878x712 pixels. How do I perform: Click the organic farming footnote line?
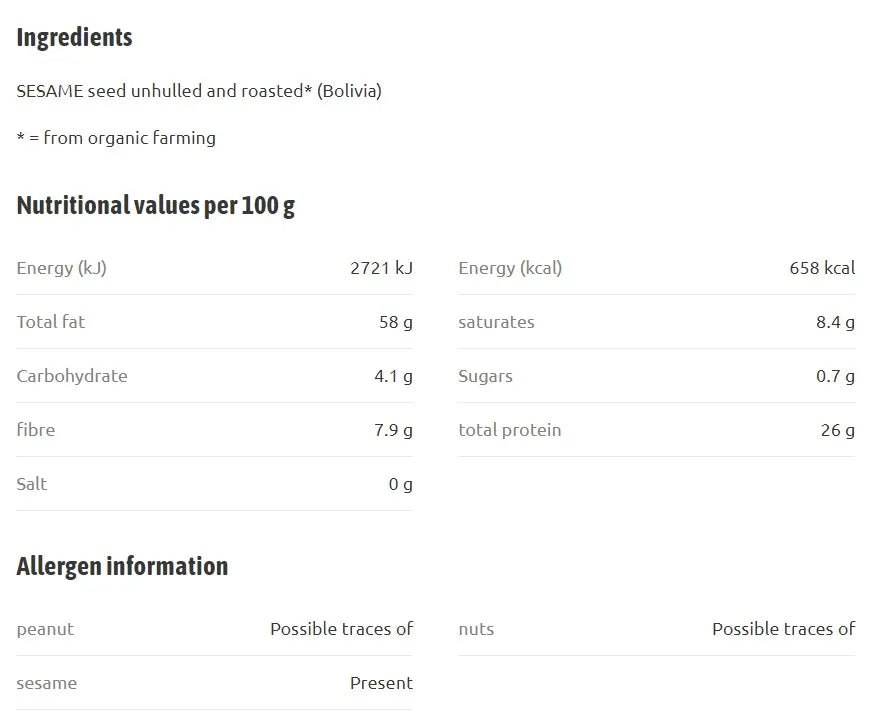pos(116,138)
